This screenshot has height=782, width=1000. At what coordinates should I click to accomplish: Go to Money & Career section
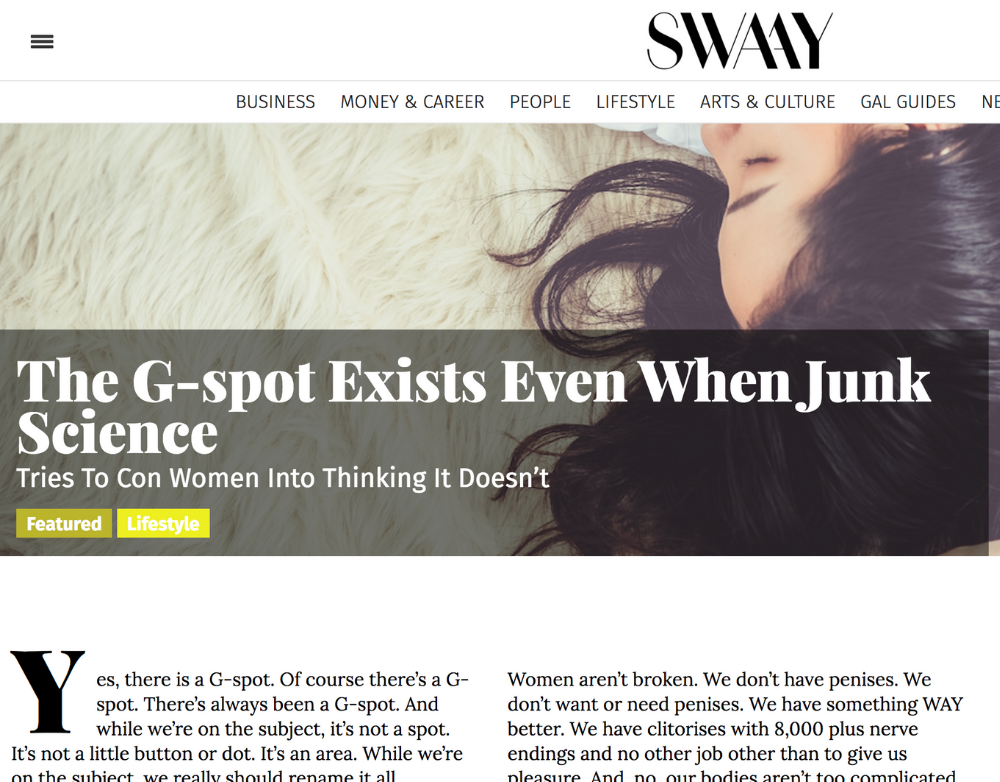coord(412,102)
